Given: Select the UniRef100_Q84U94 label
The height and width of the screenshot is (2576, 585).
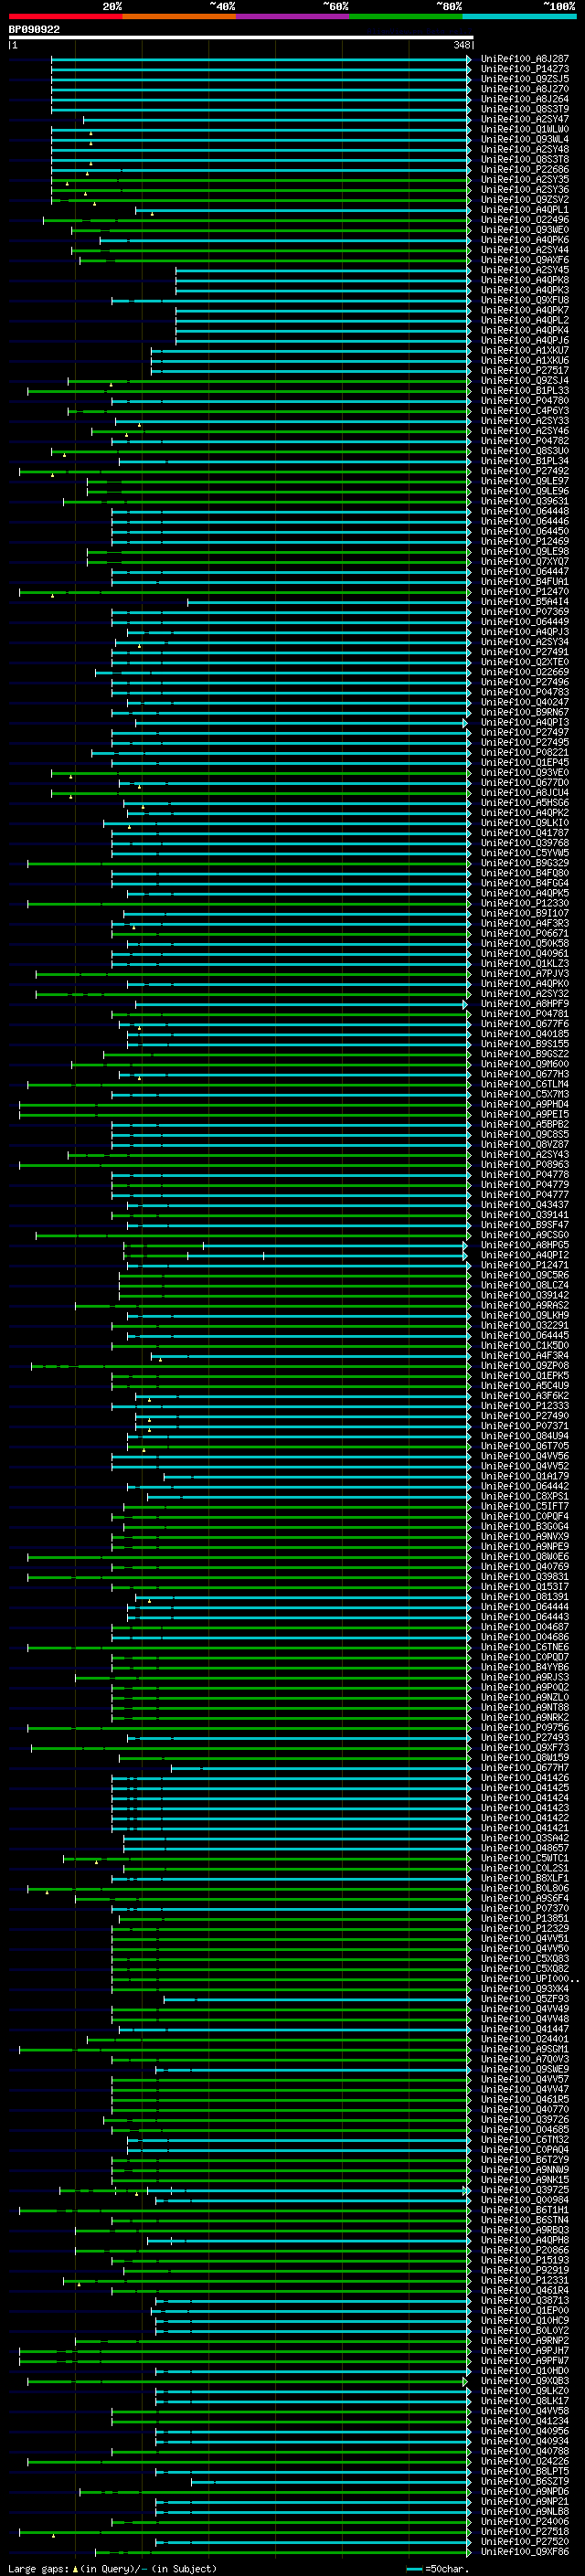Looking at the screenshot, I should (x=525, y=1436).
